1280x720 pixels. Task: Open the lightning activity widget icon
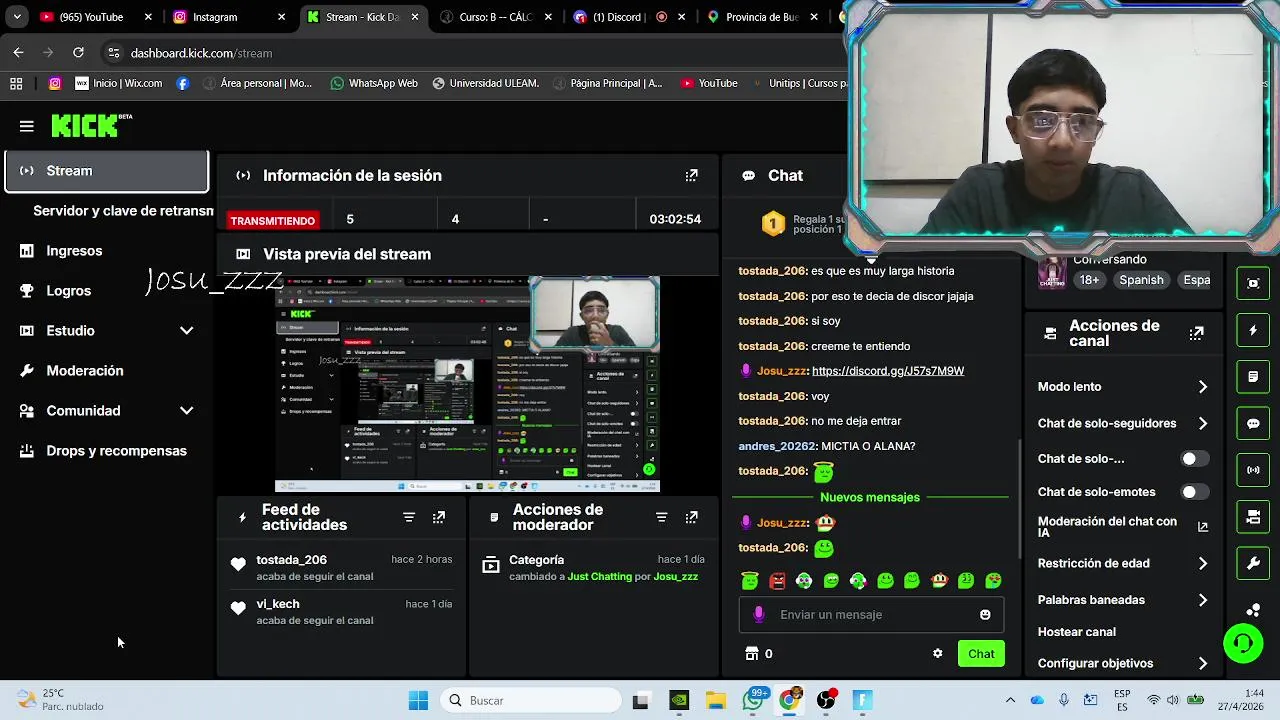(x=1253, y=330)
